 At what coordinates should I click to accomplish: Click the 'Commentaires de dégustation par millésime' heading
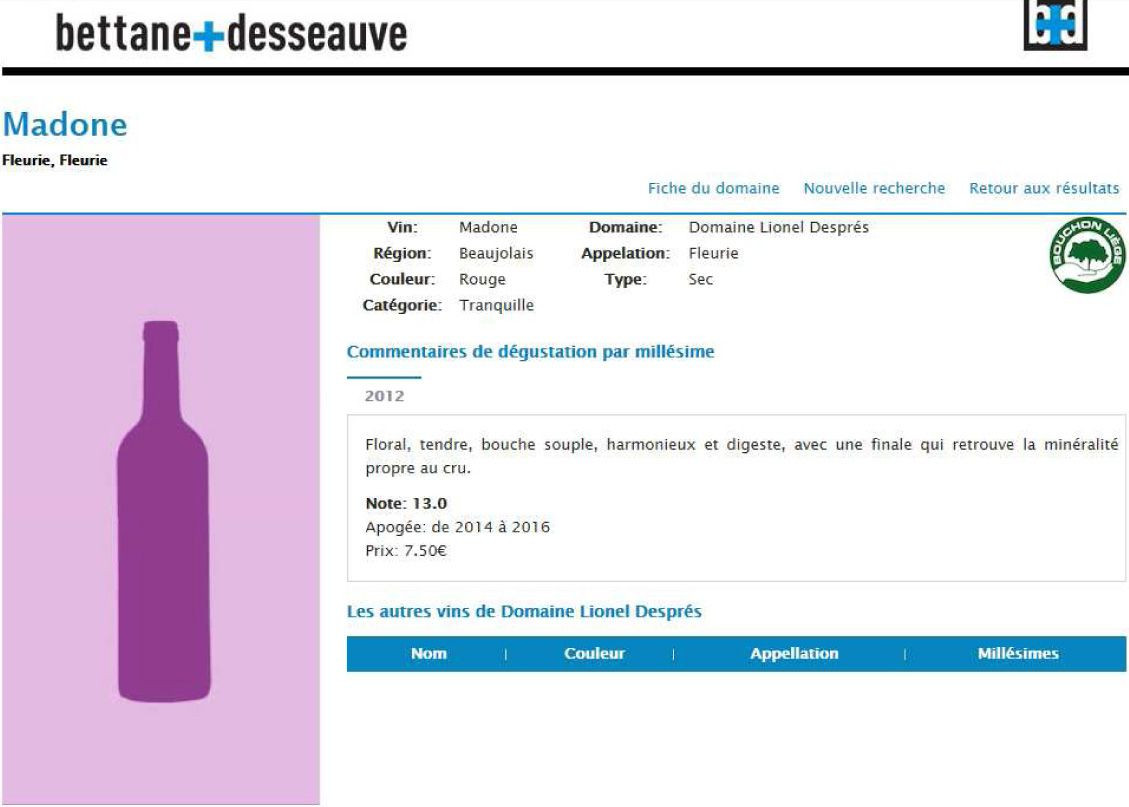(x=531, y=352)
